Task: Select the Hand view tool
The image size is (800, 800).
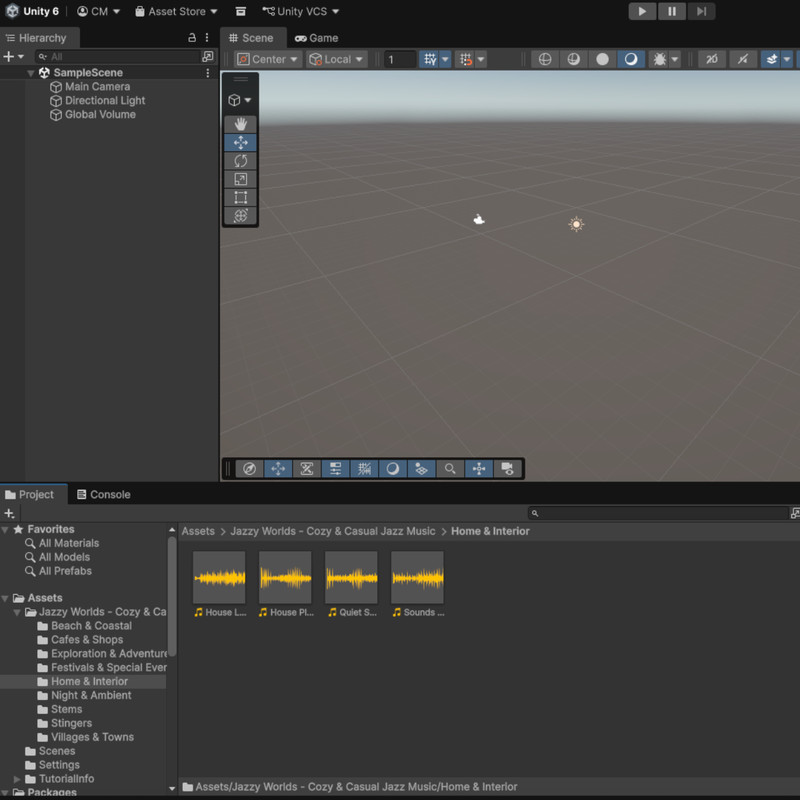Action: (x=240, y=124)
